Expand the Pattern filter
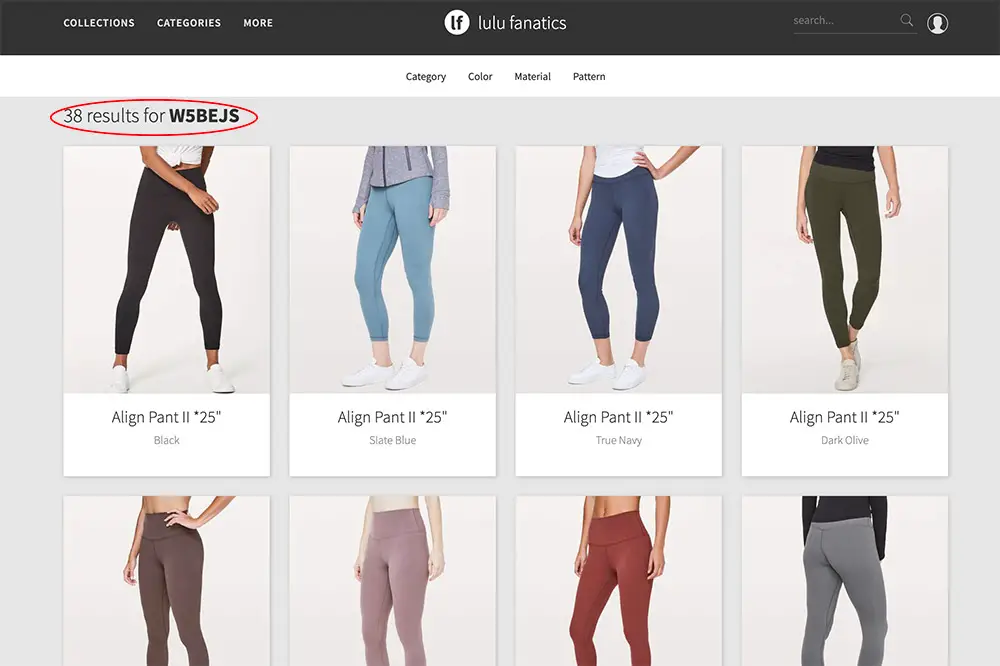This screenshot has width=1000, height=666. (x=589, y=77)
